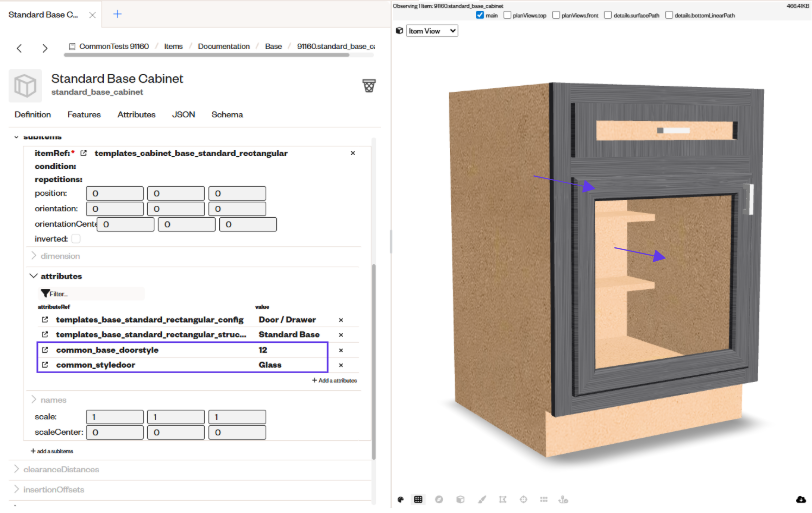The width and height of the screenshot is (812, 513).
Task: Click the compass icon in viewer toolbar
Action: 439,500
